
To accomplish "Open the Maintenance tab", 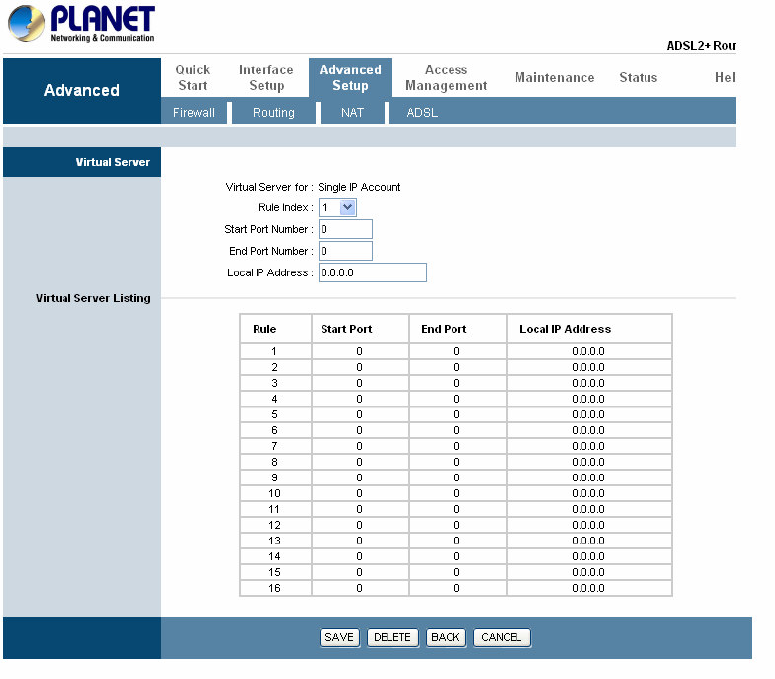I will tap(554, 77).
